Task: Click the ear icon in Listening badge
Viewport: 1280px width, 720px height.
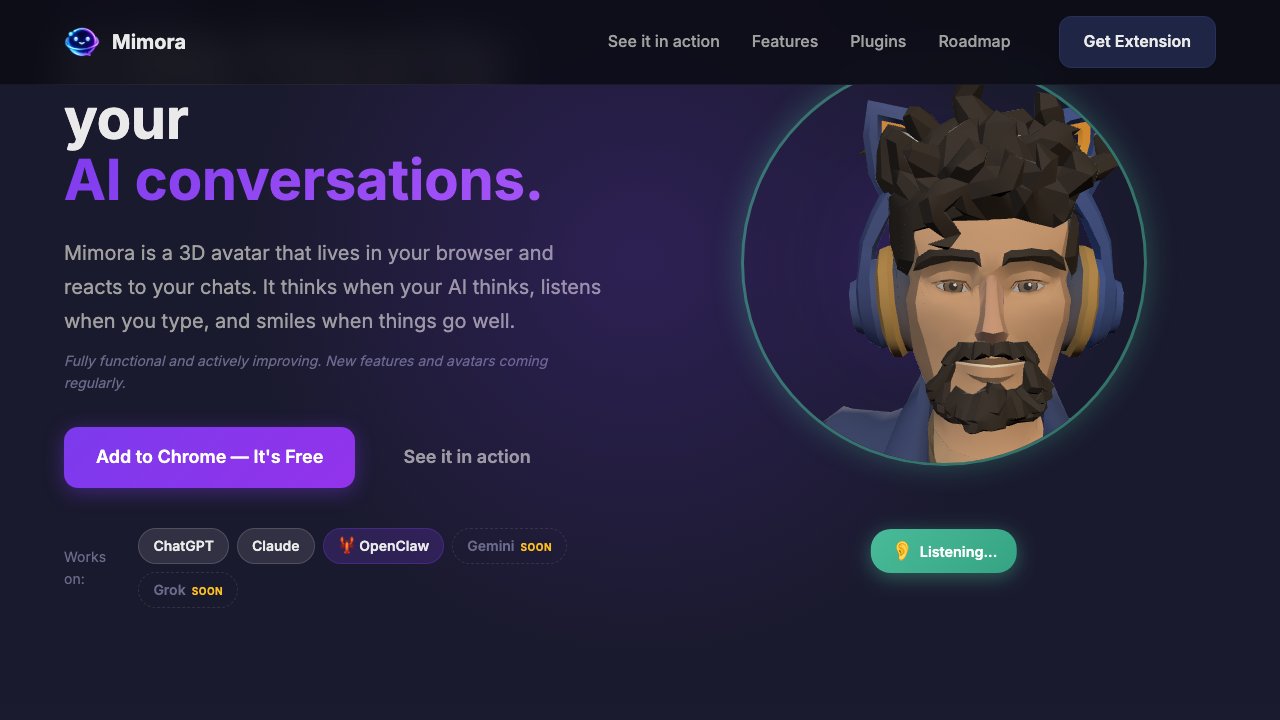Action: click(x=902, y=551)
